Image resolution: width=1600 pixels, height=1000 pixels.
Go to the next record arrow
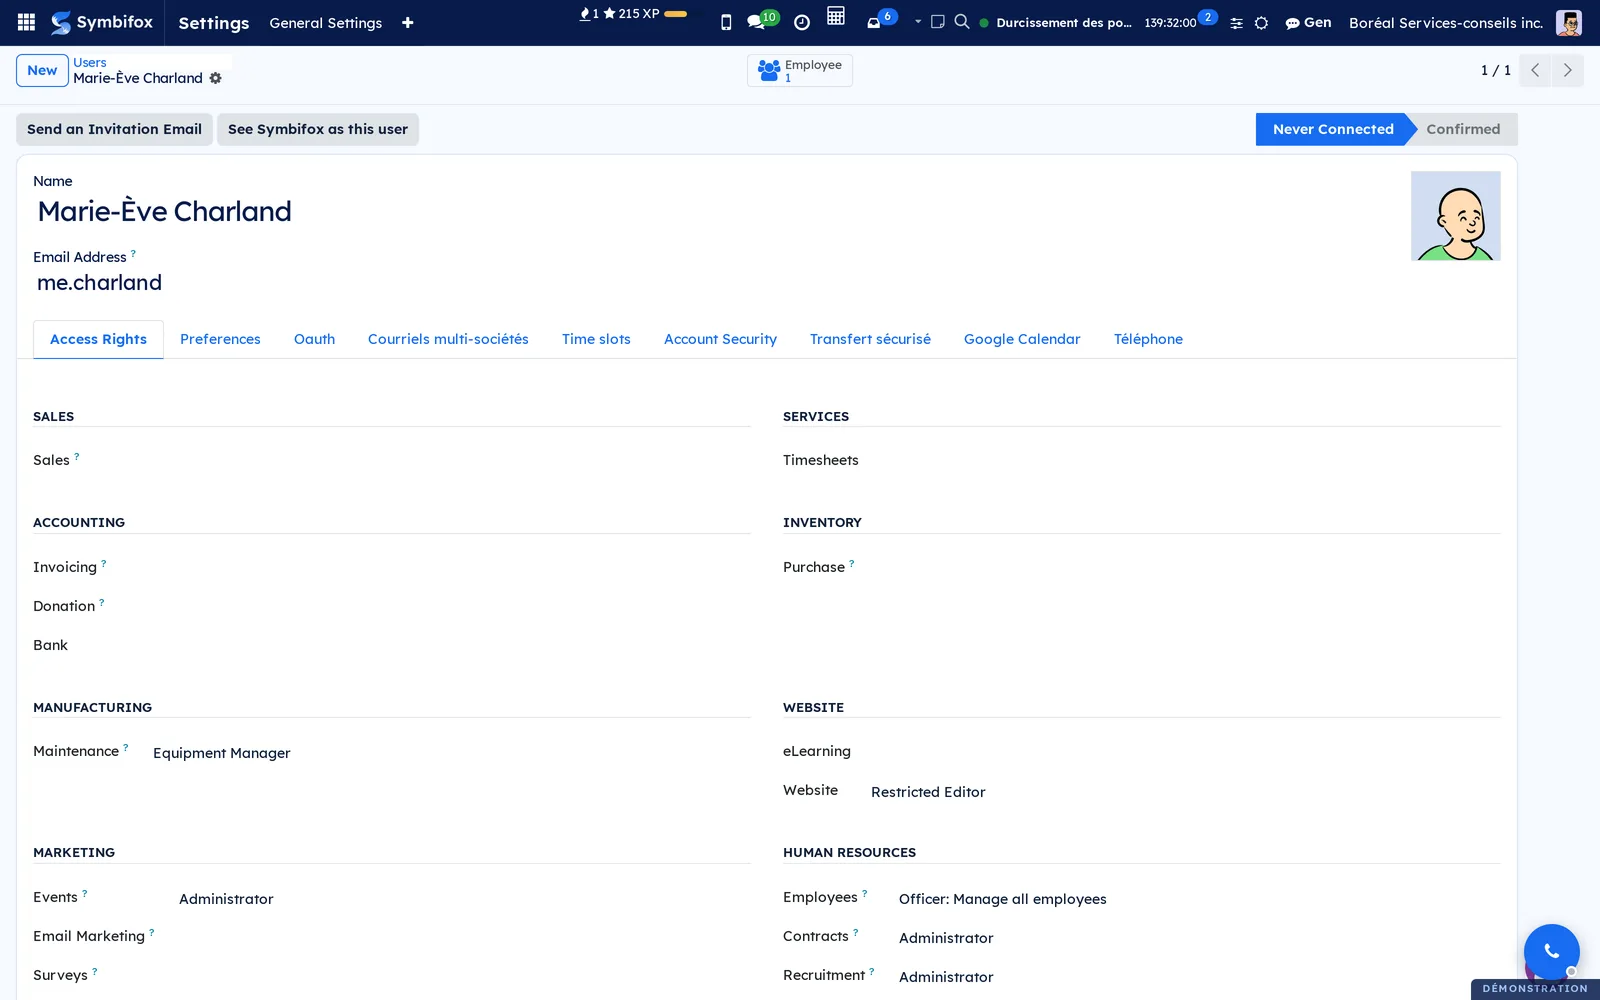click(1567, 71)
